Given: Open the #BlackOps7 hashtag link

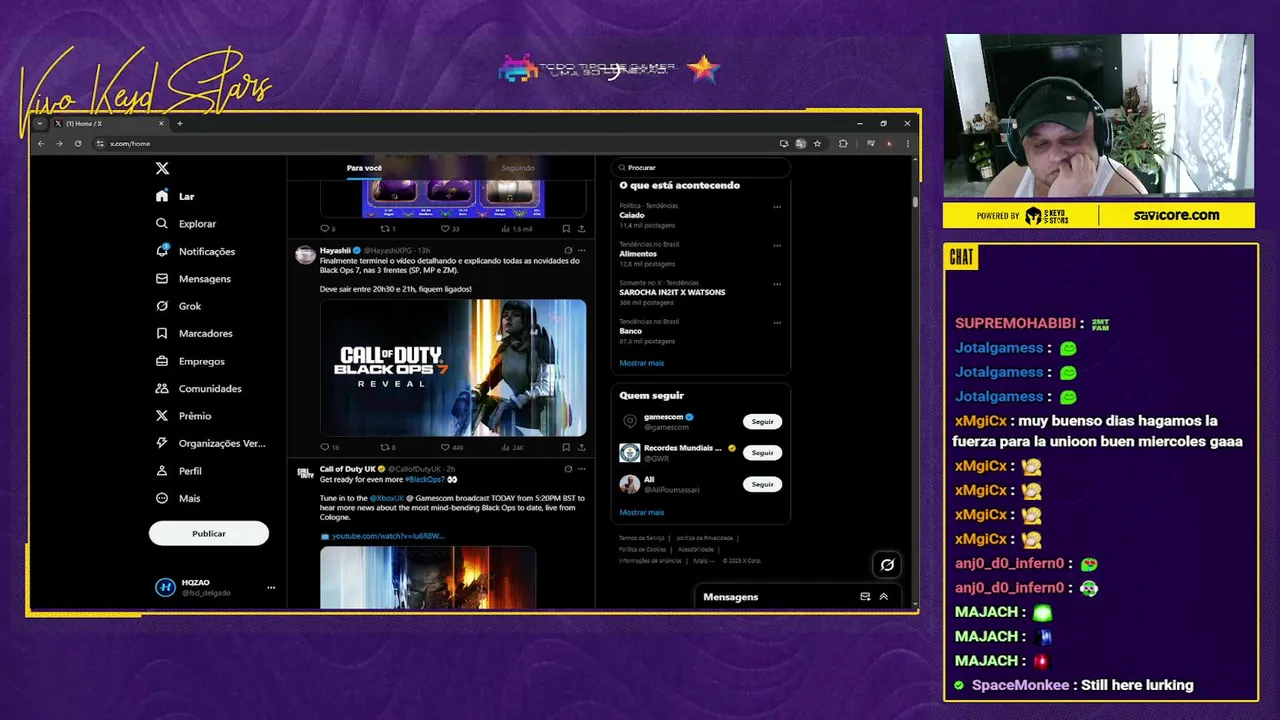Looking at the screenshot, I should (424, 480).
